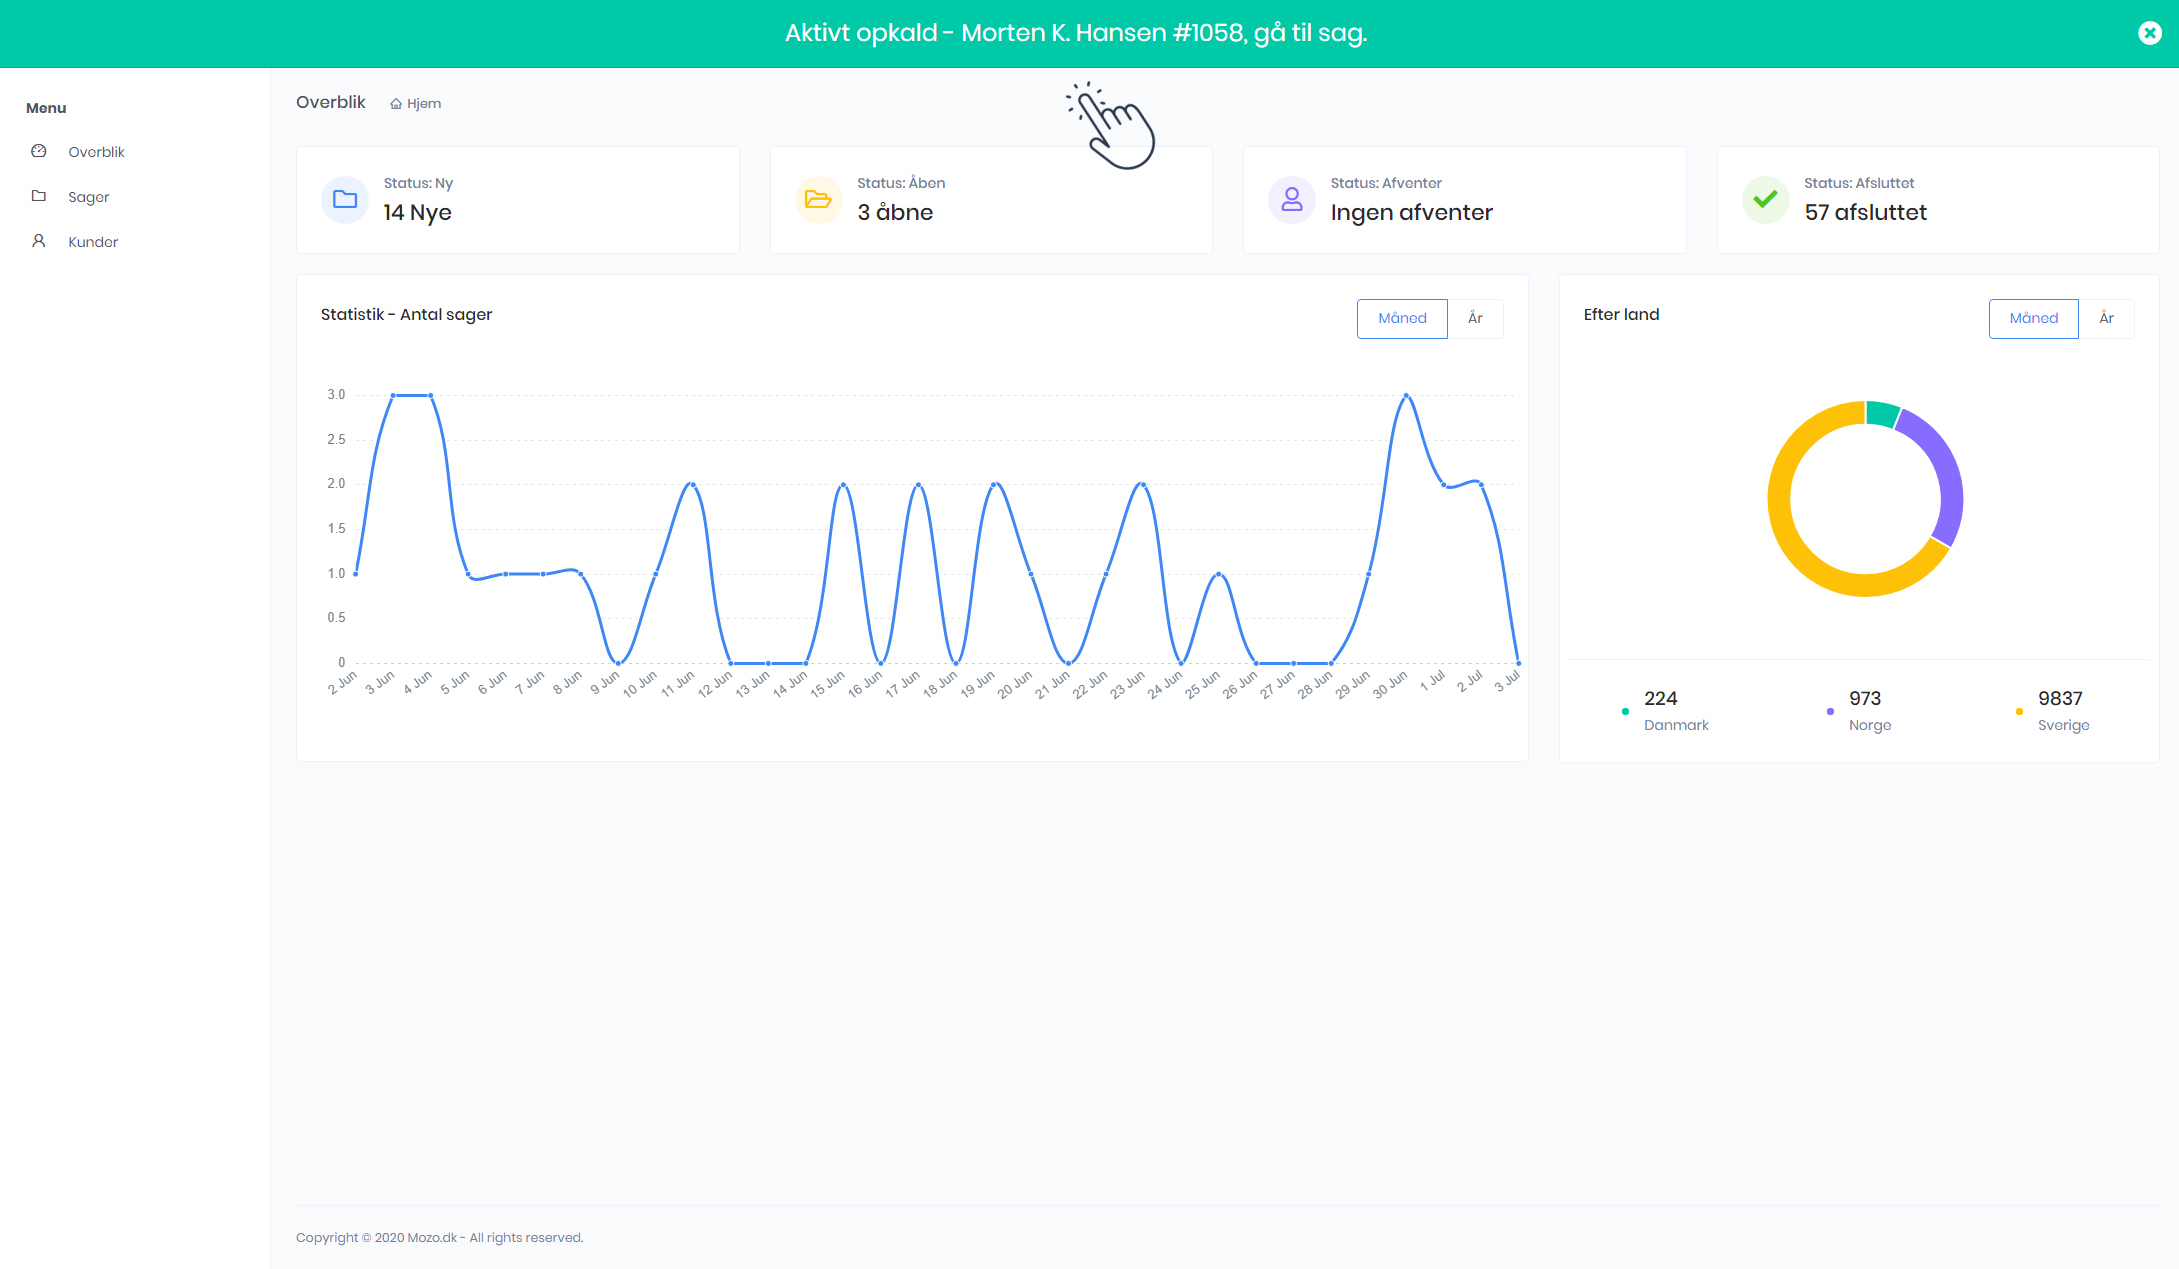
Task: Click the Sager folder icon in menu
Action: pyautogui.click(x=39, y=196)
